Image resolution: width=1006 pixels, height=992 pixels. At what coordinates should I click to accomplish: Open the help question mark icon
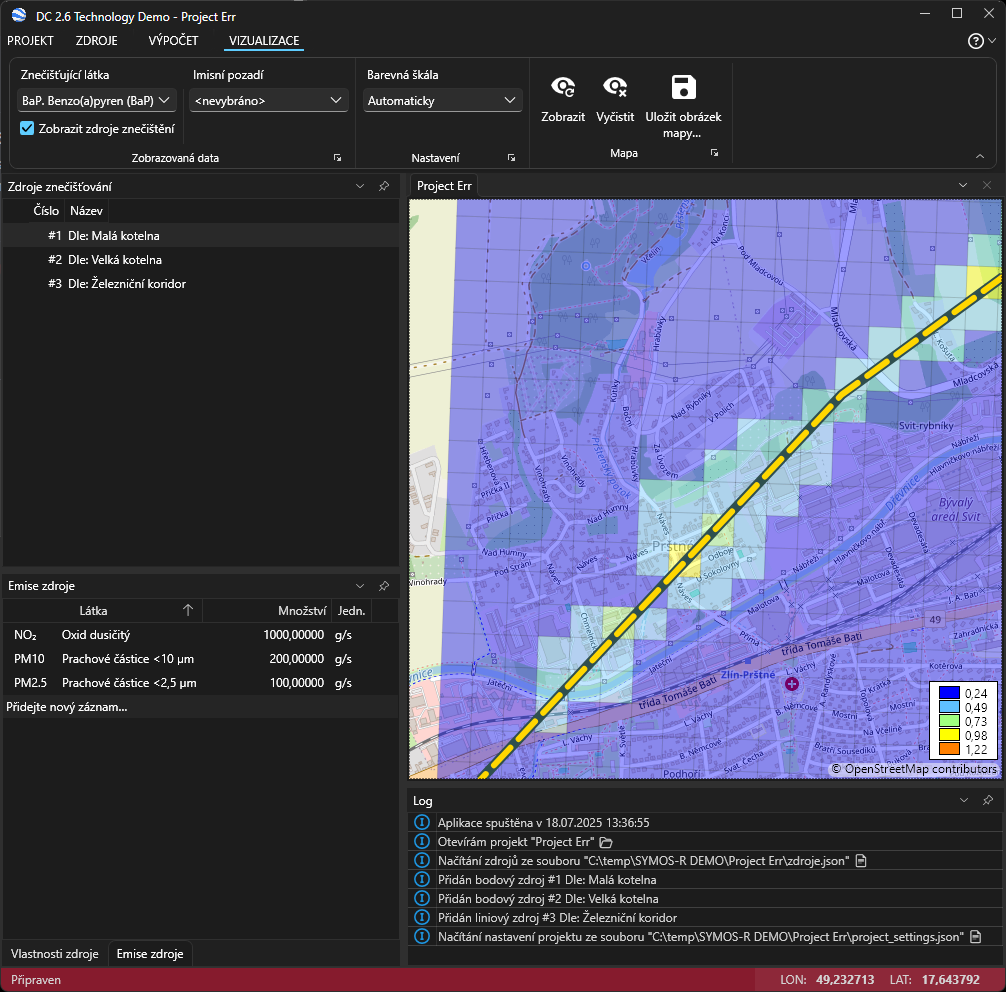click(976, 41)
